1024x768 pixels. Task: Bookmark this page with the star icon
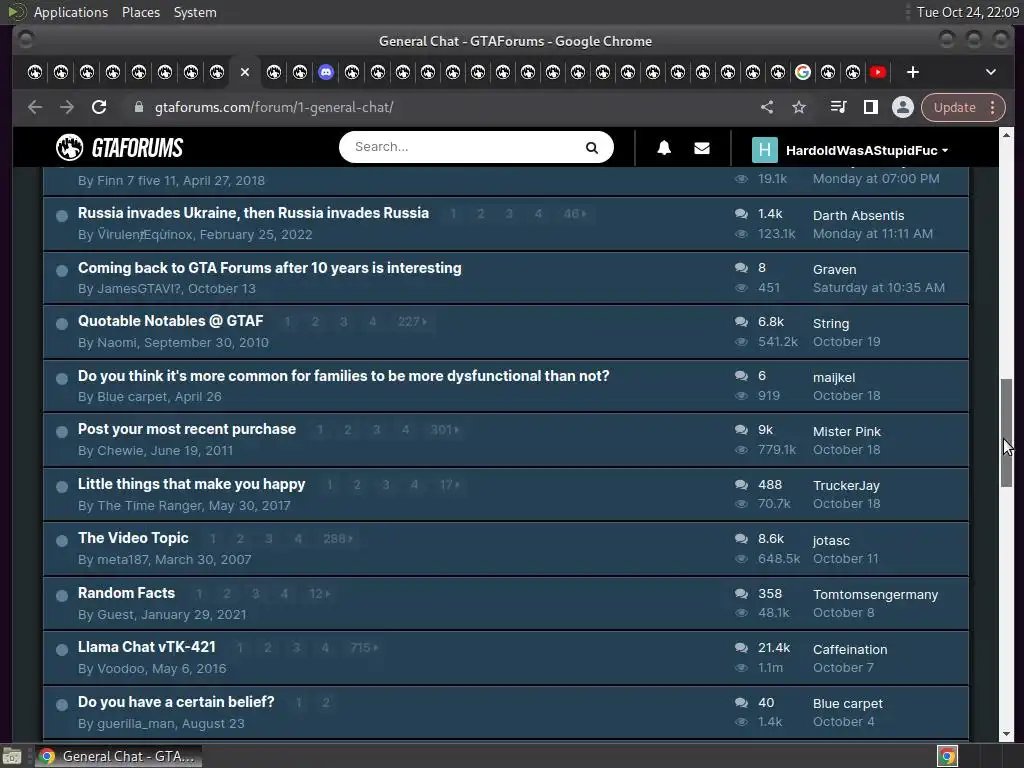[799, 107]
